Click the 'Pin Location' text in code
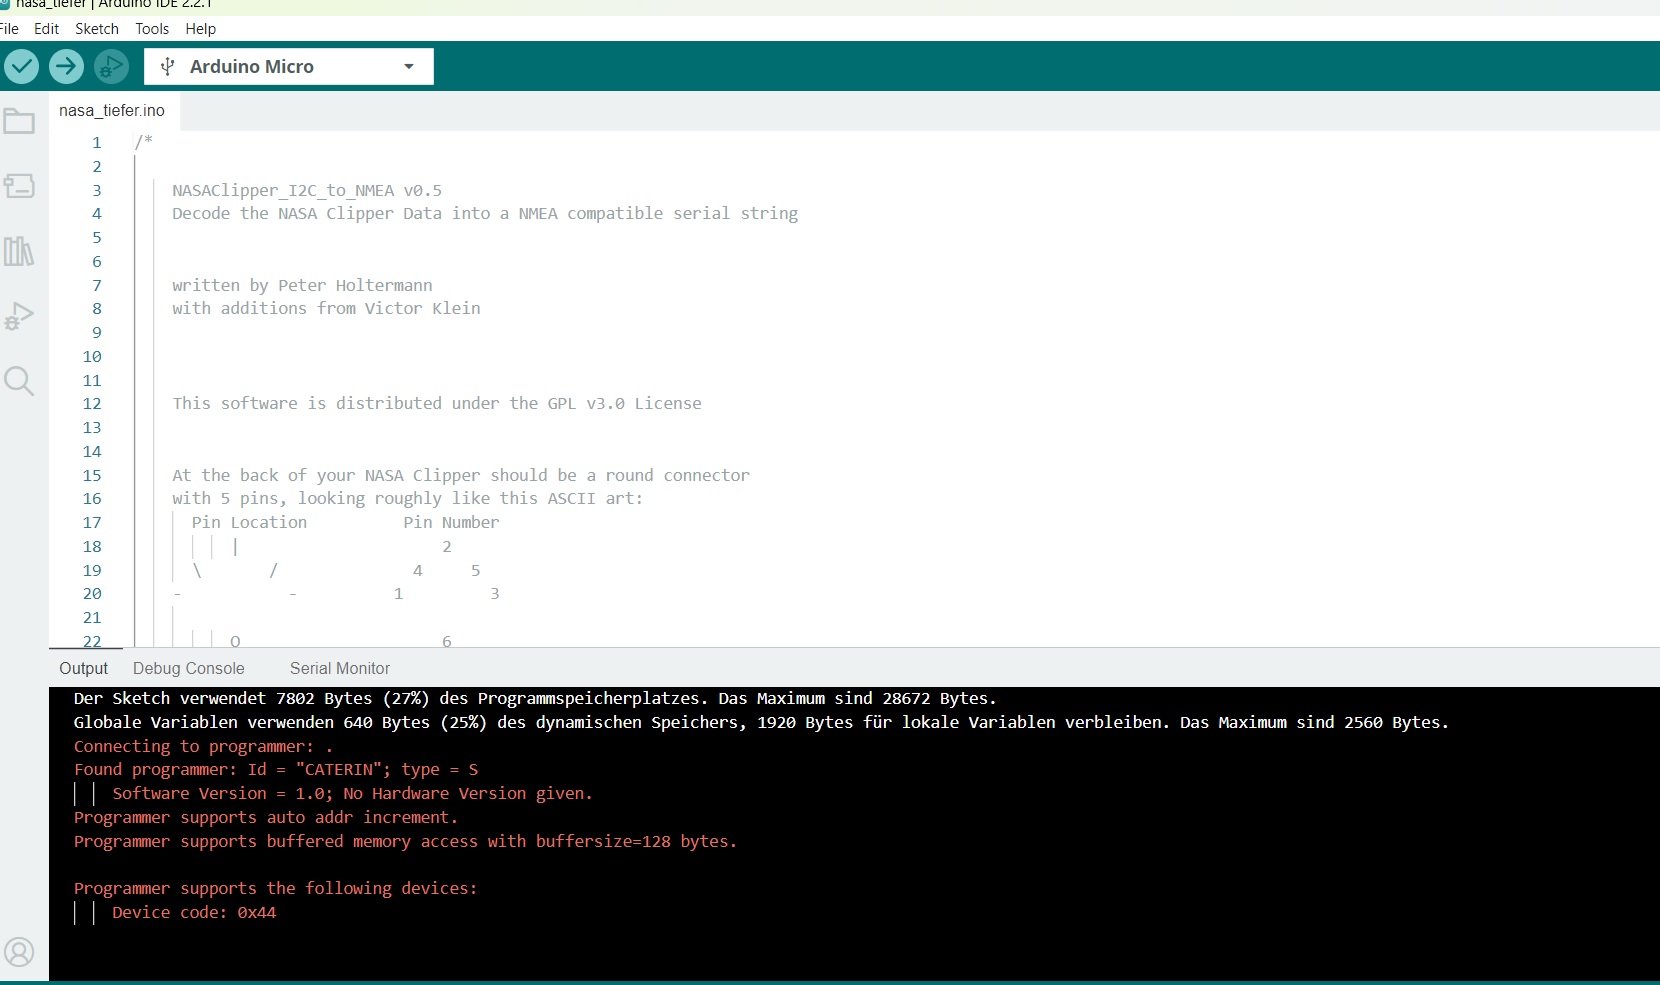The height and width of the screenshot is (985, 1660). click(x=249, y=523)
